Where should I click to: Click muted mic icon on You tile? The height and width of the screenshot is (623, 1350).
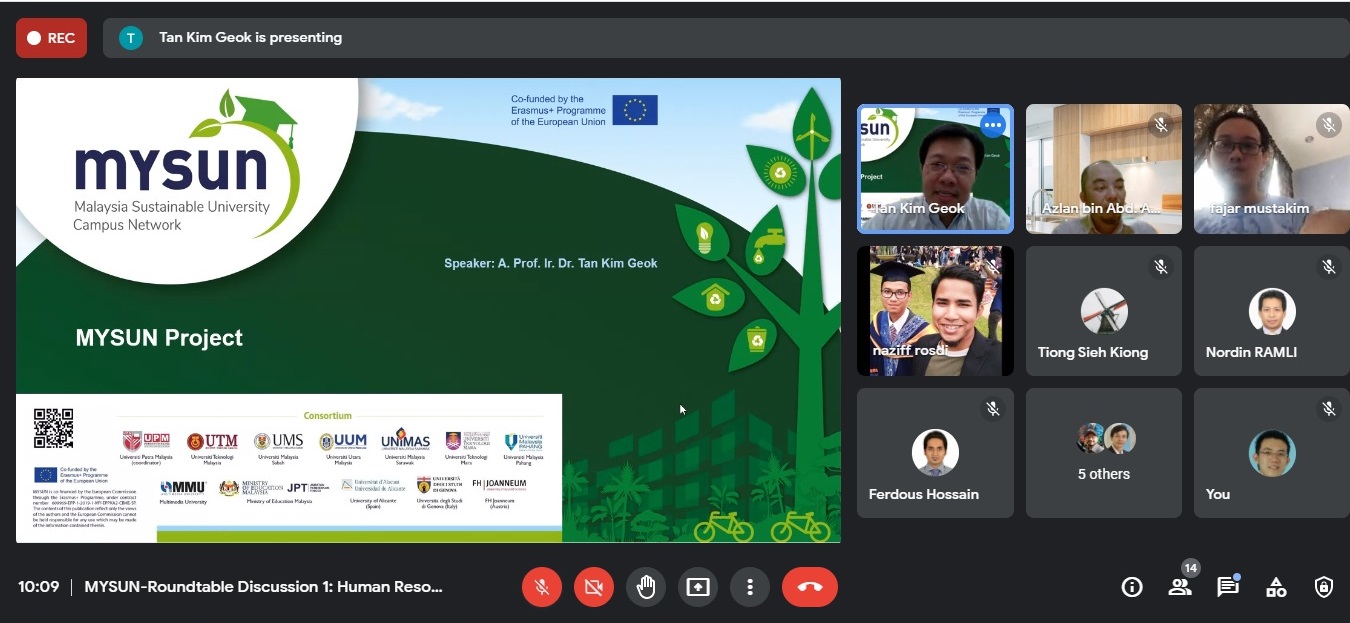[1329, 409]
